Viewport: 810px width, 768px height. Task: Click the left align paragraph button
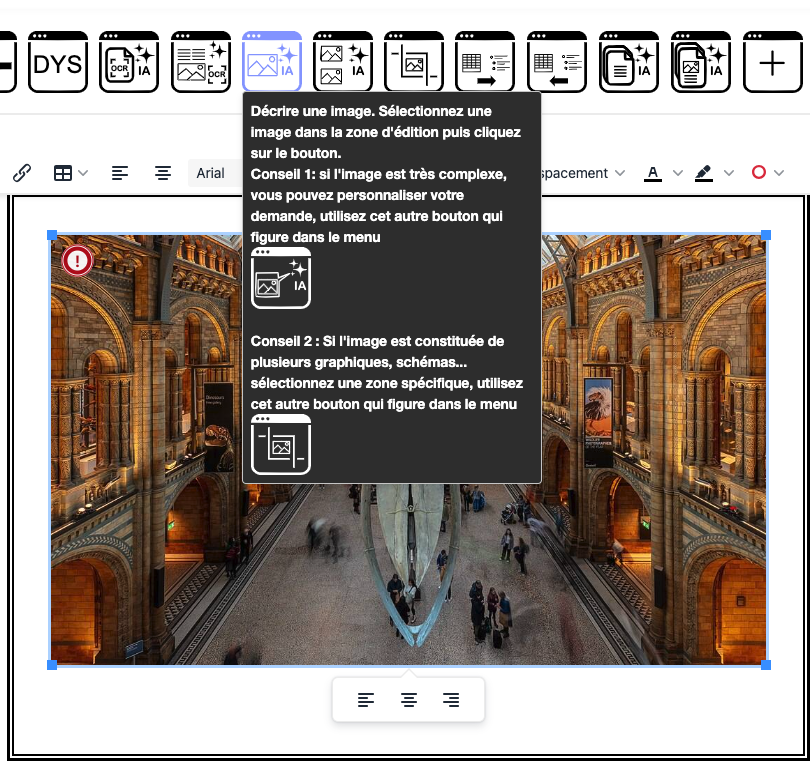tap(120, 173)
